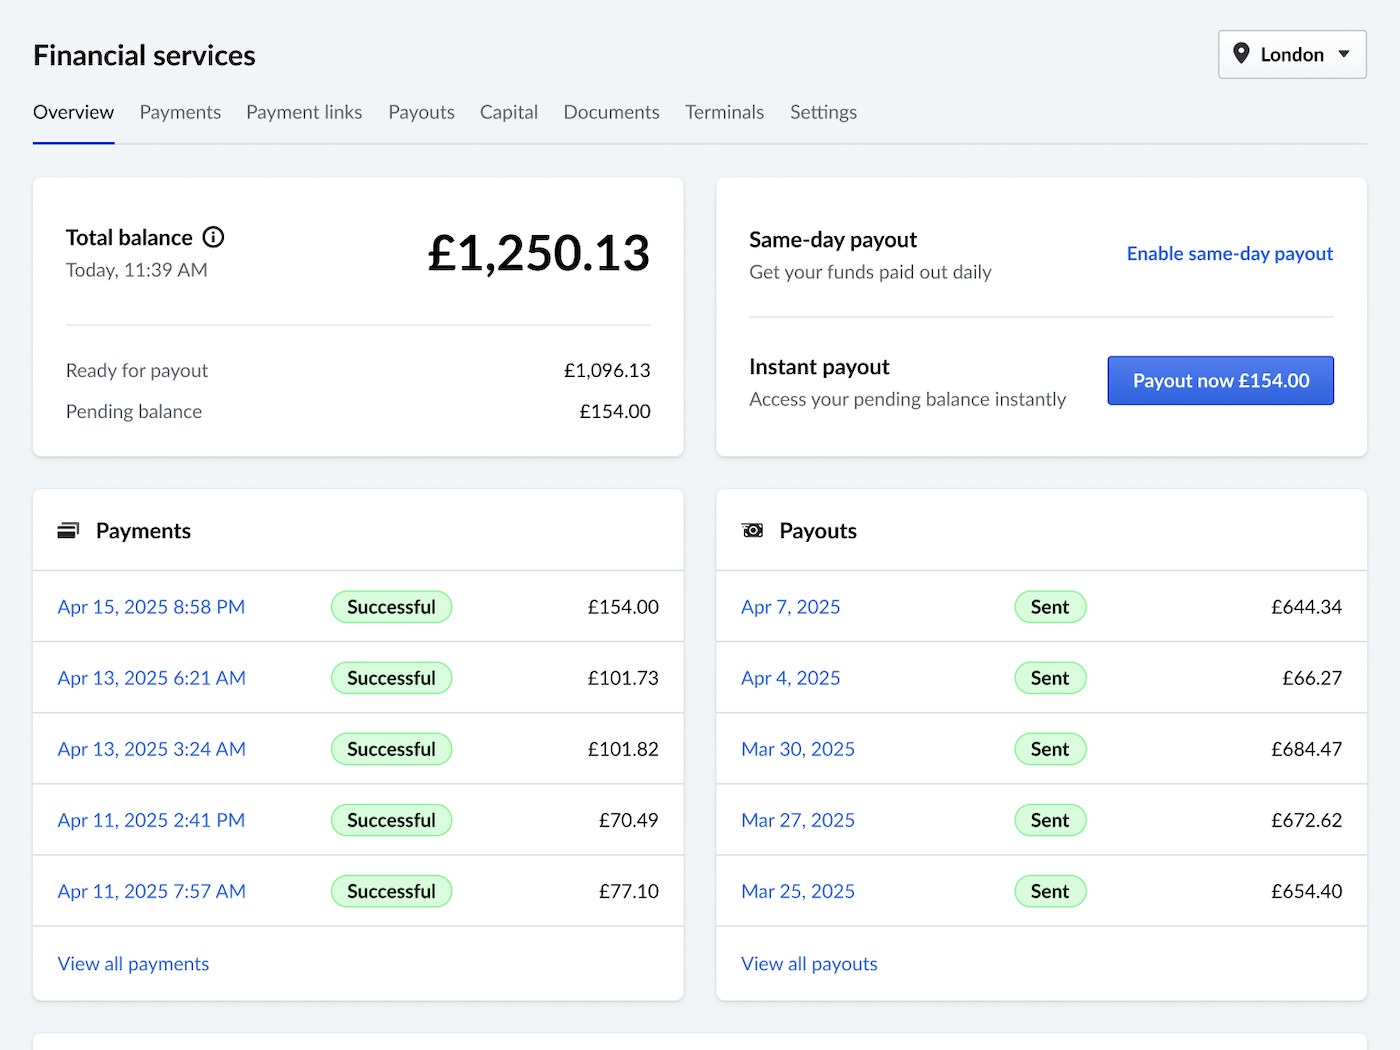Click Successful badge on the £70.49 payment
The width and height of the screenshot is (1400, 1050).
point(391,820)
